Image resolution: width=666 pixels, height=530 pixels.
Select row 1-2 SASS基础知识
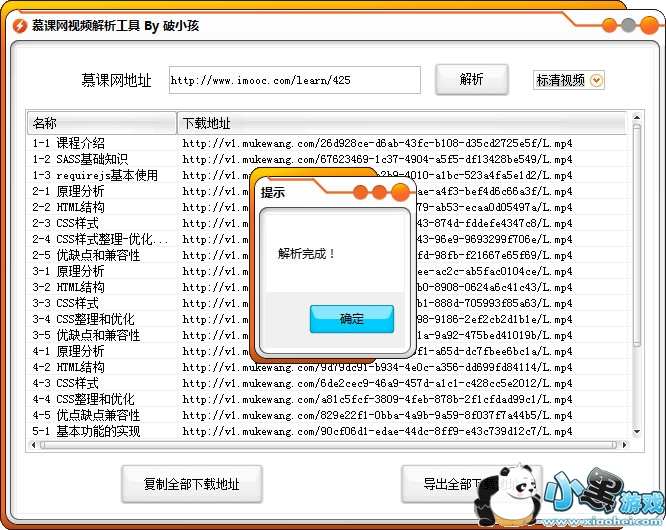327,159
